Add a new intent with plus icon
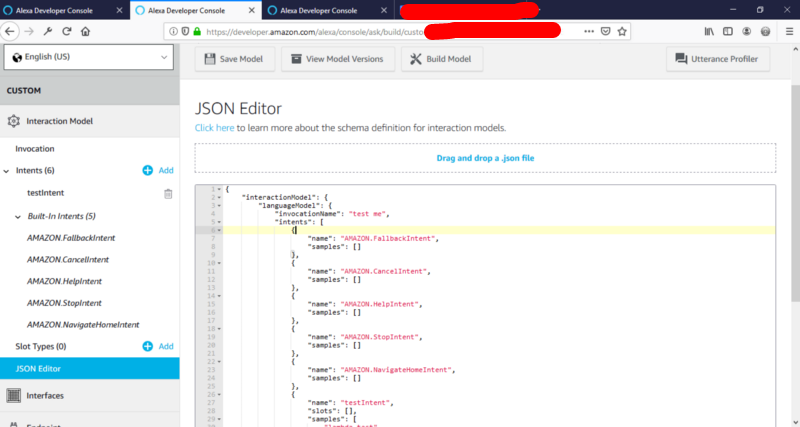This screenshot has width=800, height=427. click(x=147, y=170)
